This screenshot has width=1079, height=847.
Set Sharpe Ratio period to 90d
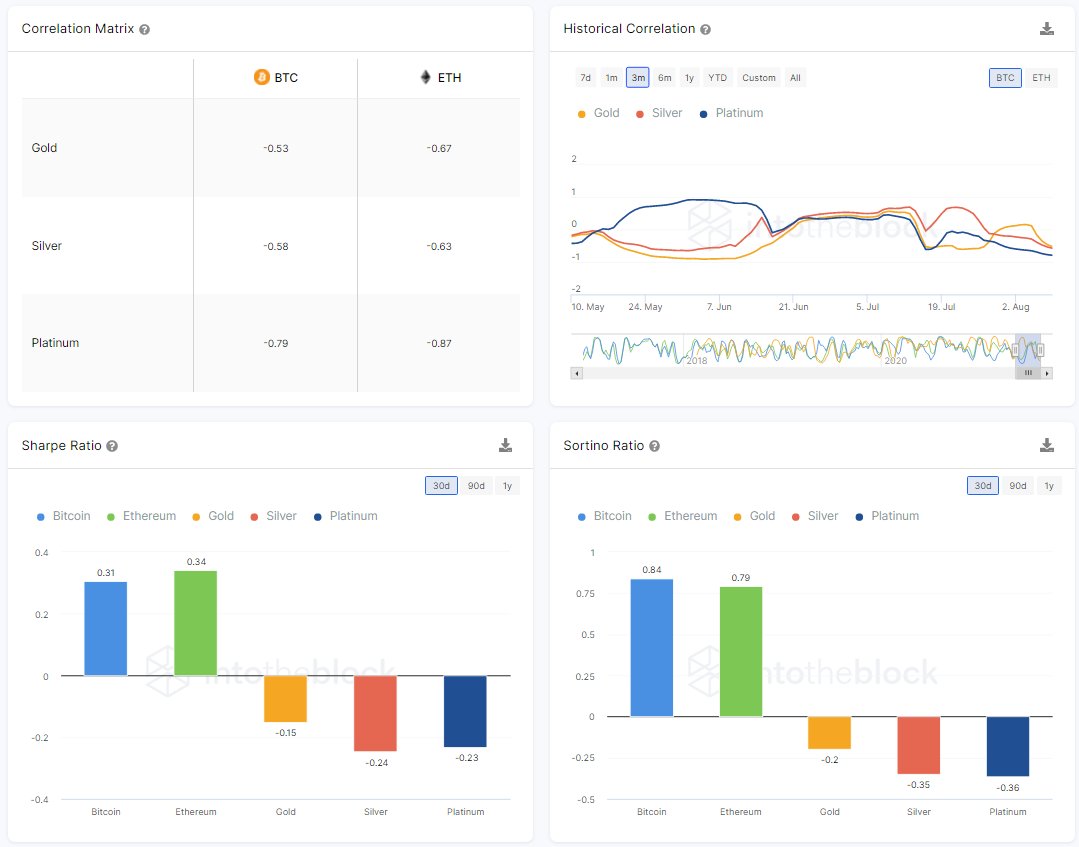(476, 486)
